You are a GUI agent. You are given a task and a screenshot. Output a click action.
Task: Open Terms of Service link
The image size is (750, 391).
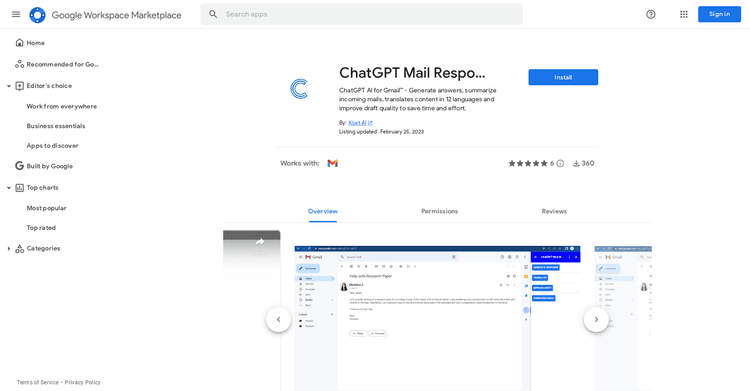(38, 382)
